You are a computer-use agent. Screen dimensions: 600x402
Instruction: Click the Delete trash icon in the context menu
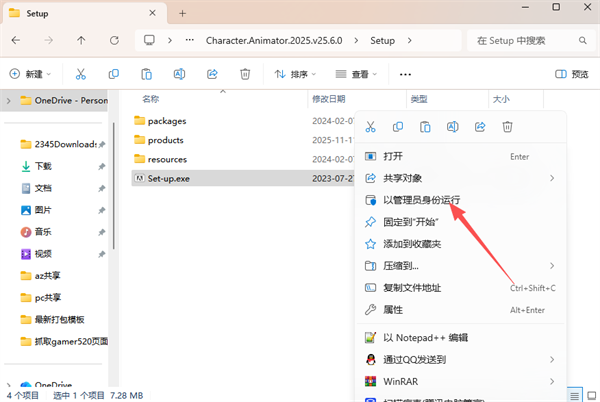(x=507, y=127)
